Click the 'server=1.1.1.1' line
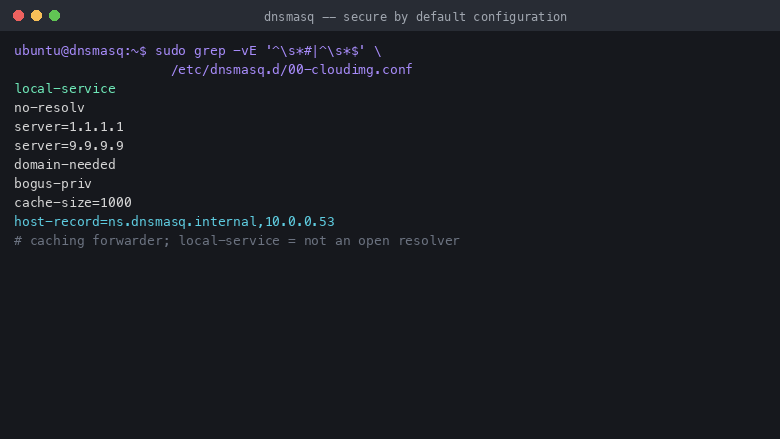 [x=69, y=127]
